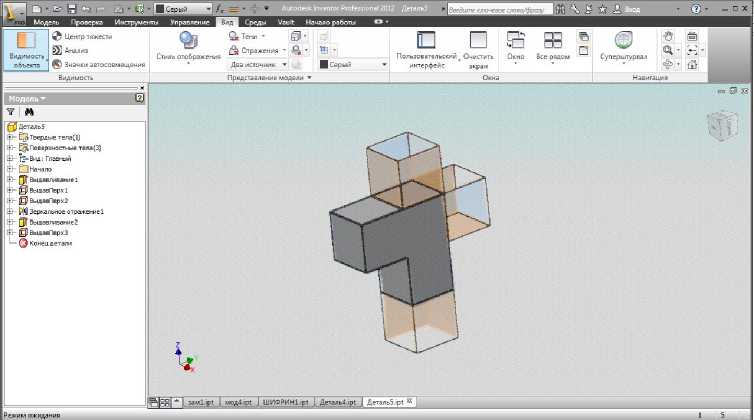Click Пользовательский интерфейс icon
This screenshot has width=754, height=420.
[x=426, y=40]
